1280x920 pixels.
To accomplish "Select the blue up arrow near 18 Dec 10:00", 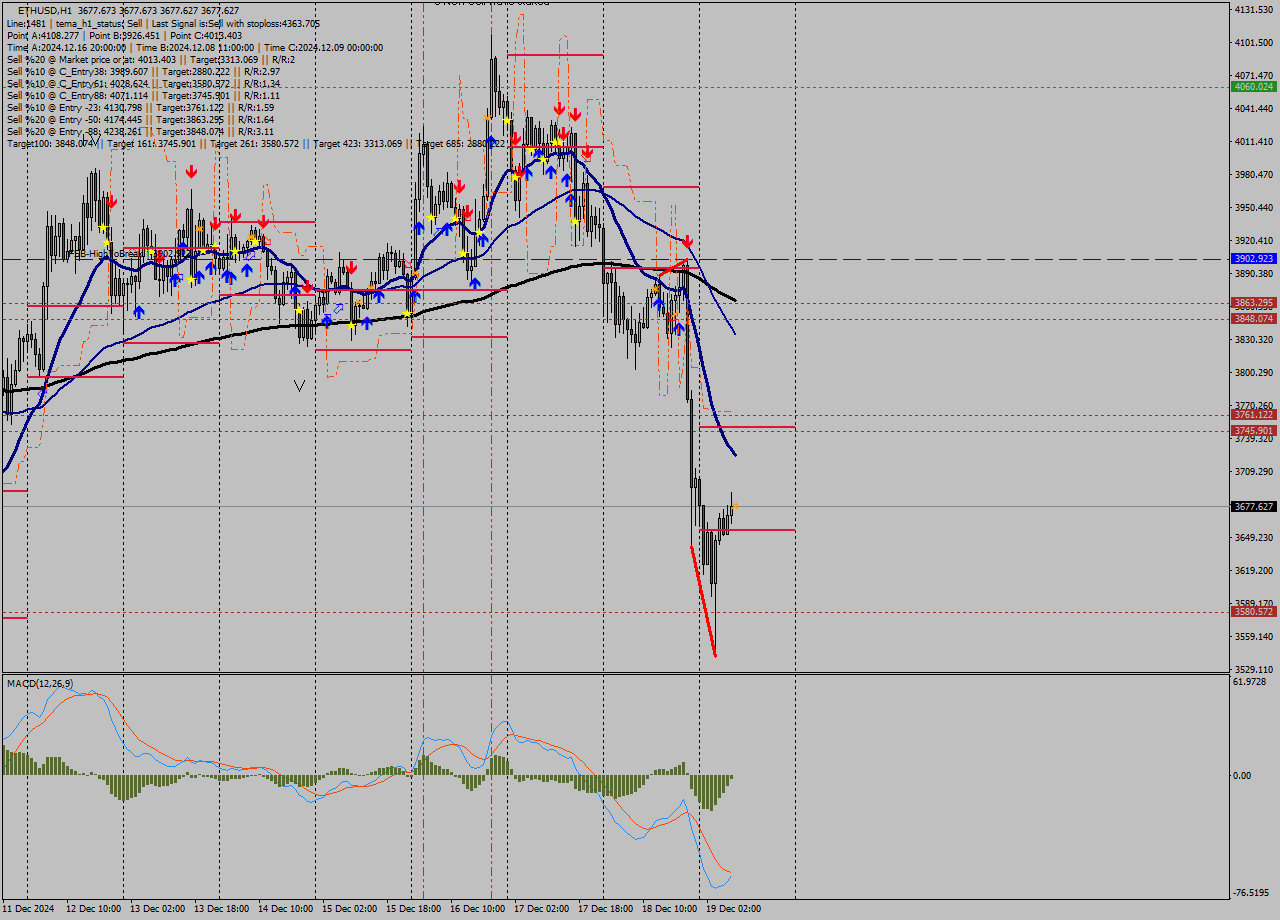I will (x=659, y=302).
